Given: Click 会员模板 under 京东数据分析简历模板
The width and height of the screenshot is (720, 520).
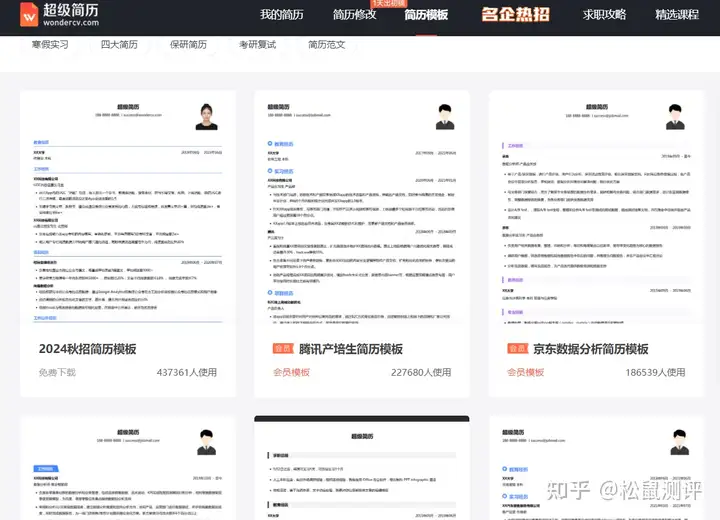Looking at the screenshot, I should (x=526, y=372).
